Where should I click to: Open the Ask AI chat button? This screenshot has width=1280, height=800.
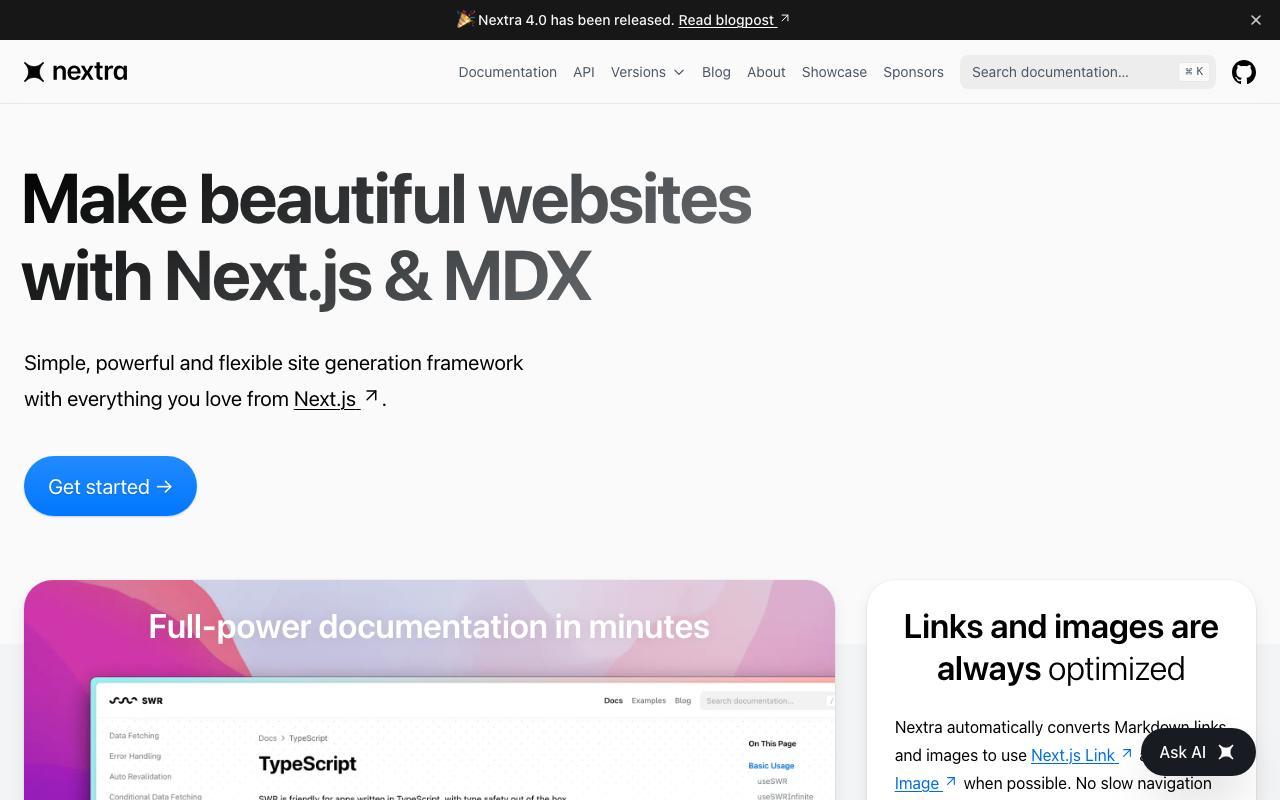click(1198, 752)
